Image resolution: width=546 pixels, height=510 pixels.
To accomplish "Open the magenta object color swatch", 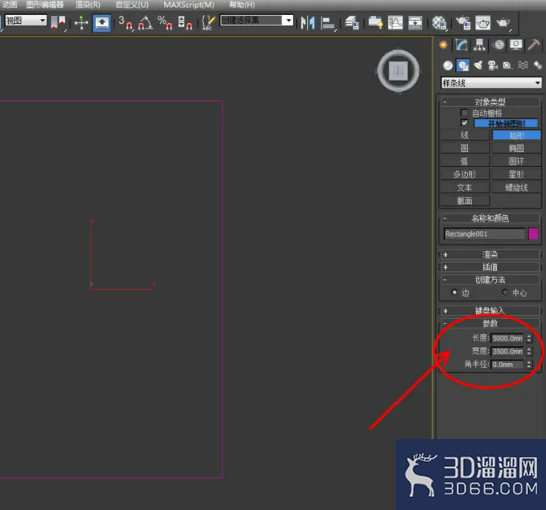I will 533,234.
